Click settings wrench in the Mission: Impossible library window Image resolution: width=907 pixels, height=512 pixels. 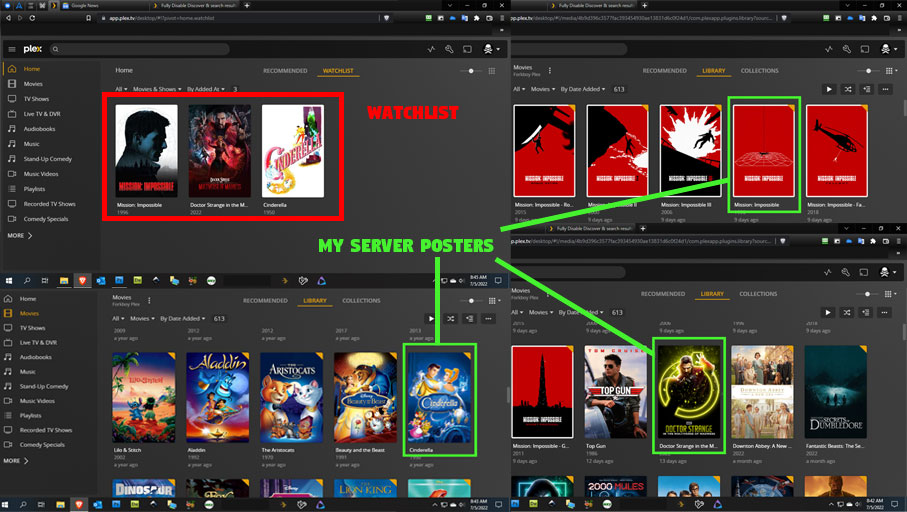847,49
